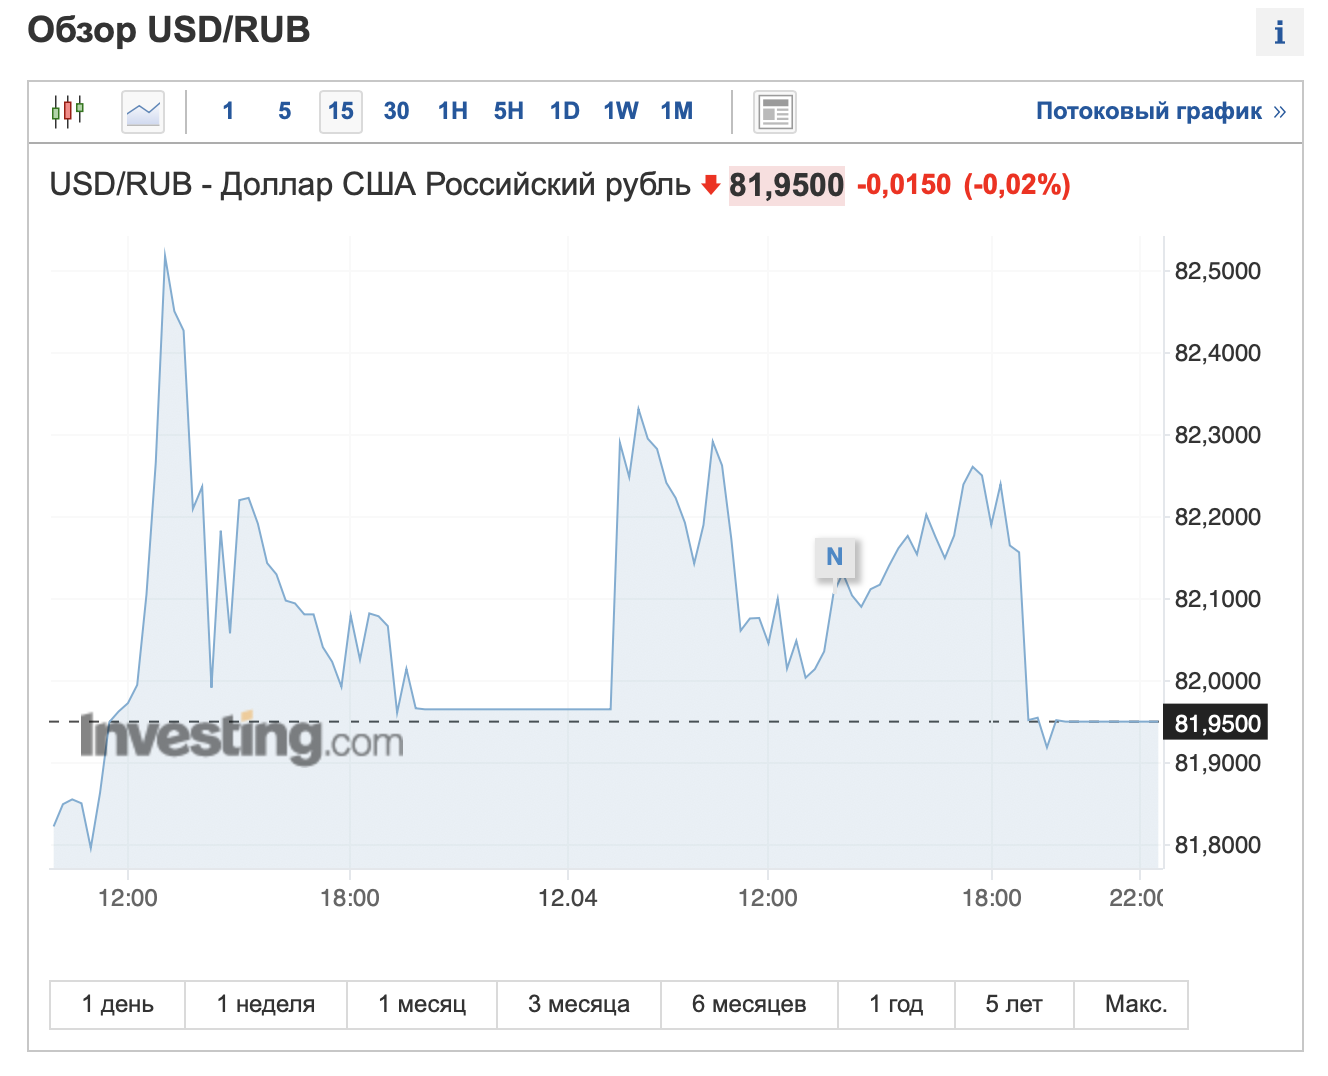Click the news layout icon in toolbar
Image resolution: width=1328 pixels, height=1076 pixels.
pos(775,111)
